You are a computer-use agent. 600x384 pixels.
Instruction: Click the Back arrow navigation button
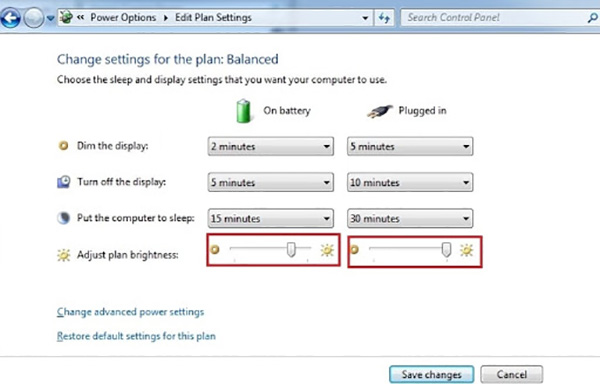(10, 18)
